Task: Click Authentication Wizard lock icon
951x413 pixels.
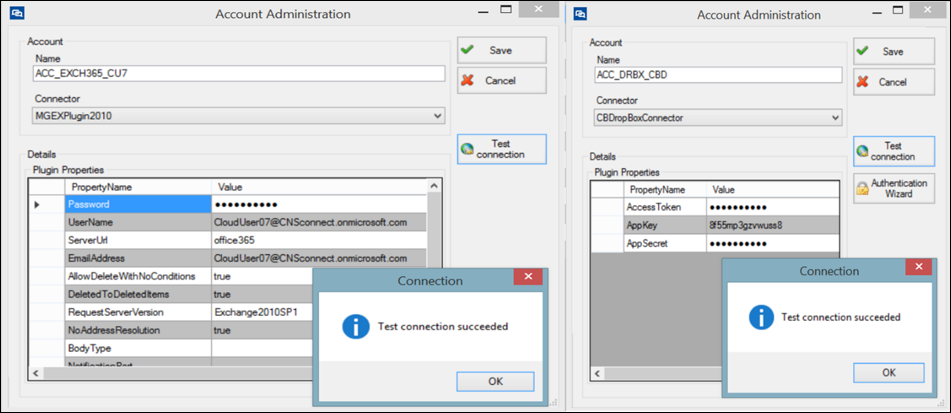Action: [x=862, y=189]
